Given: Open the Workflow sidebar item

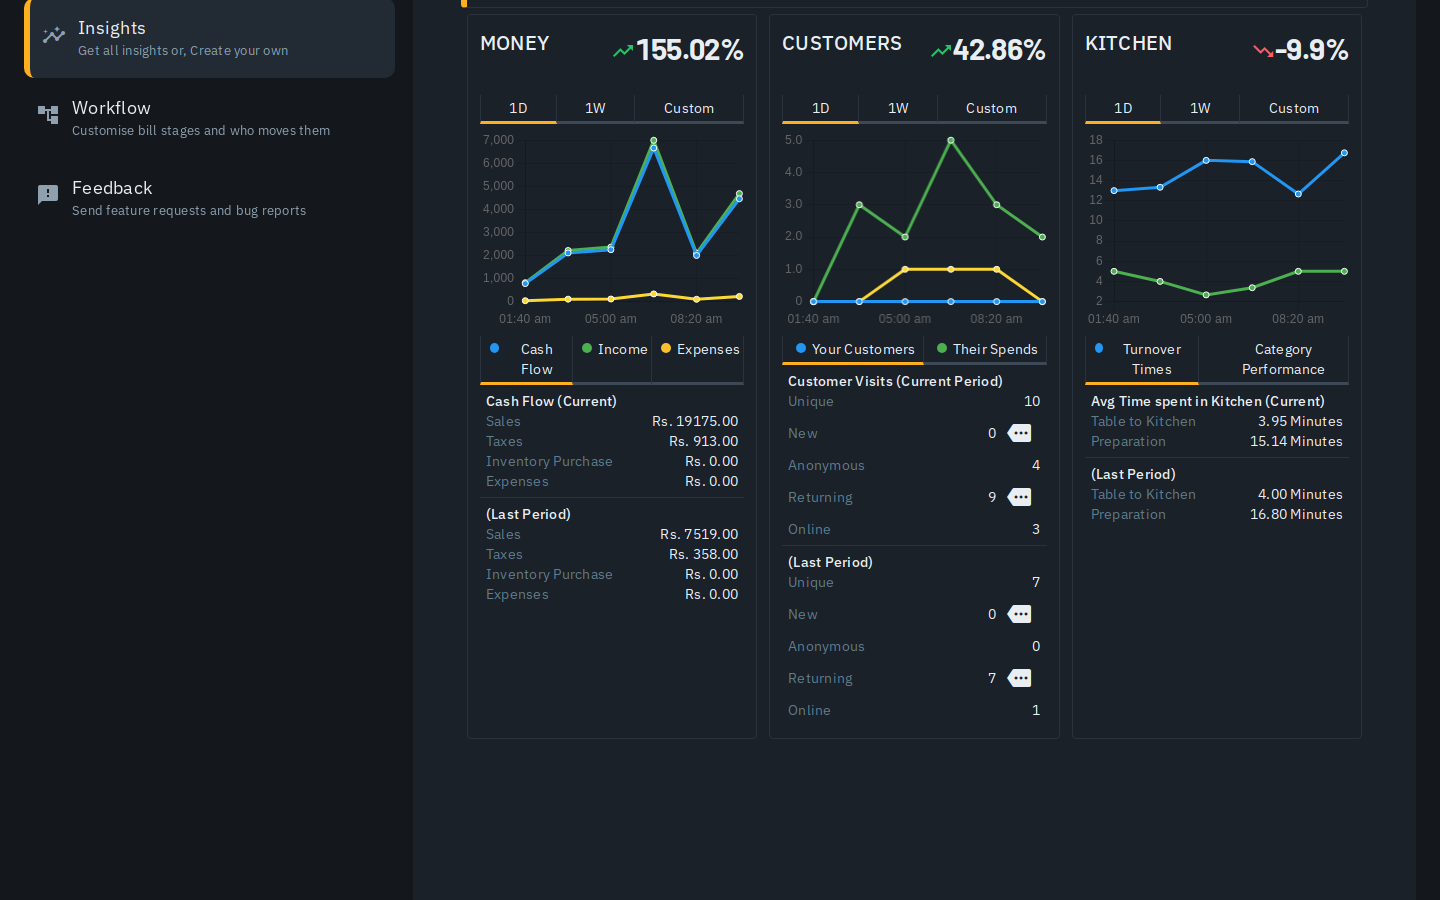Looking at the screenshot, I should pyautogui.click(x=210, y=118).
